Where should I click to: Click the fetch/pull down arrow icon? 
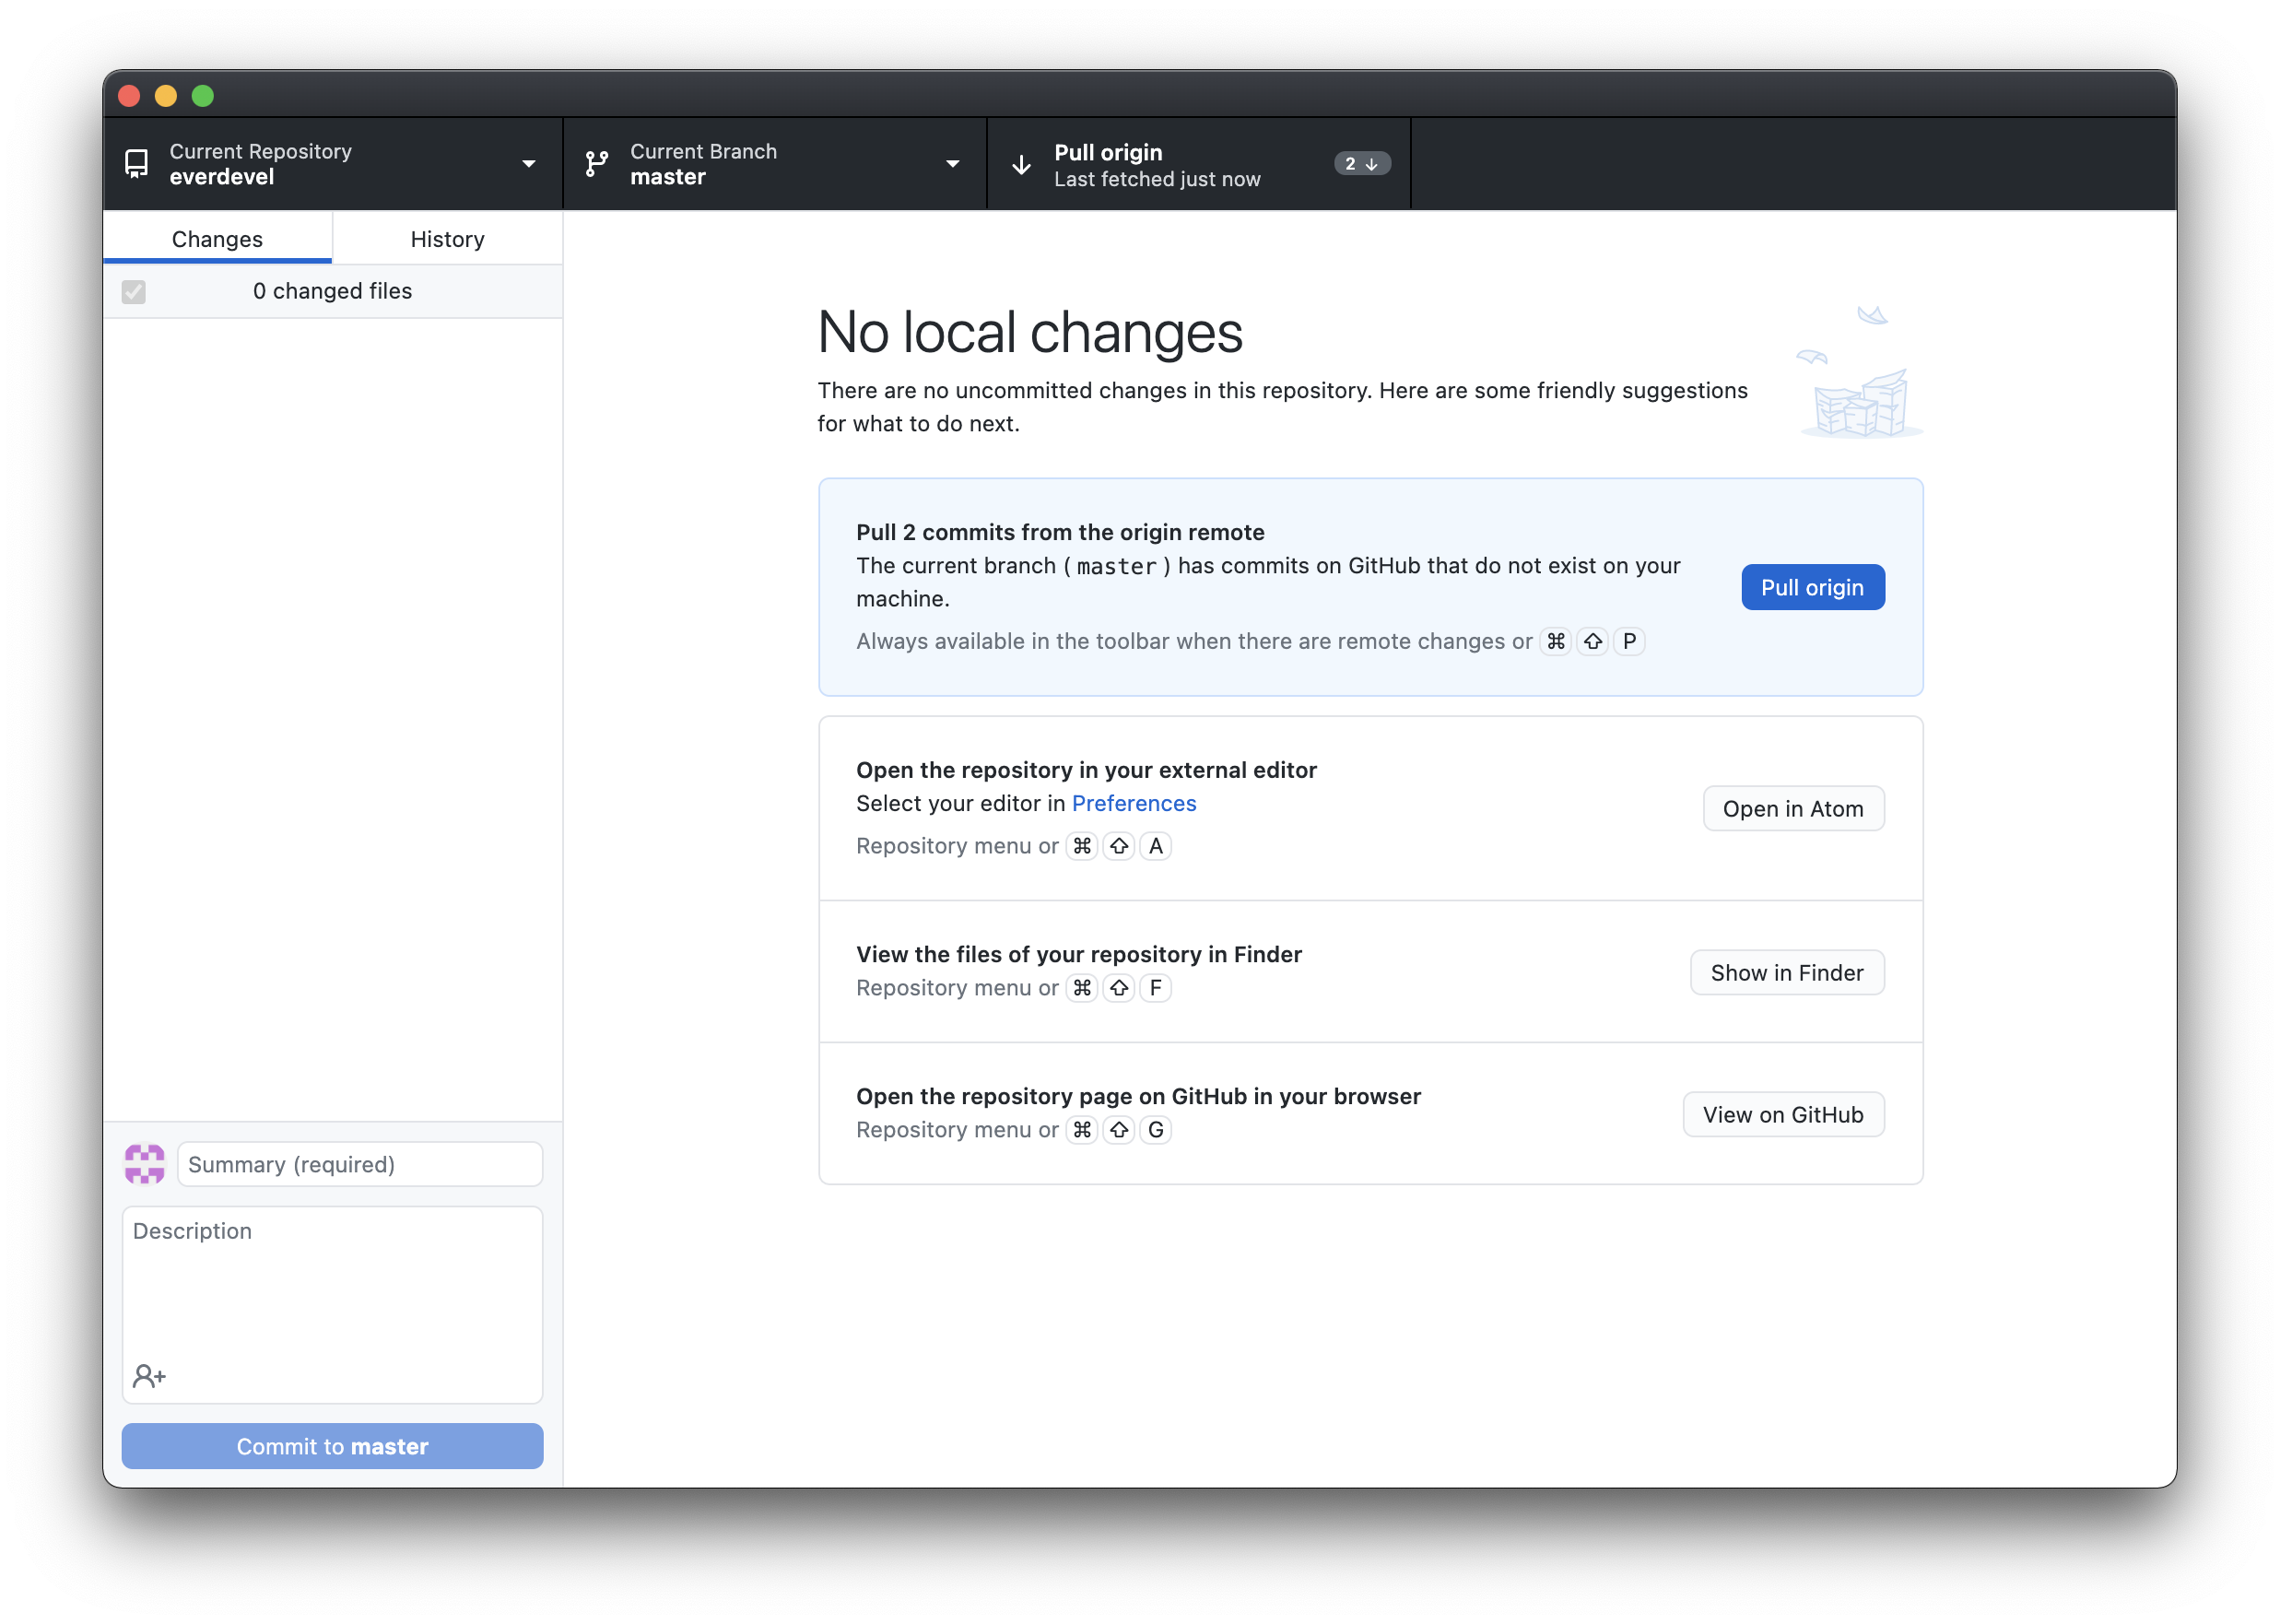point(1022,161)
